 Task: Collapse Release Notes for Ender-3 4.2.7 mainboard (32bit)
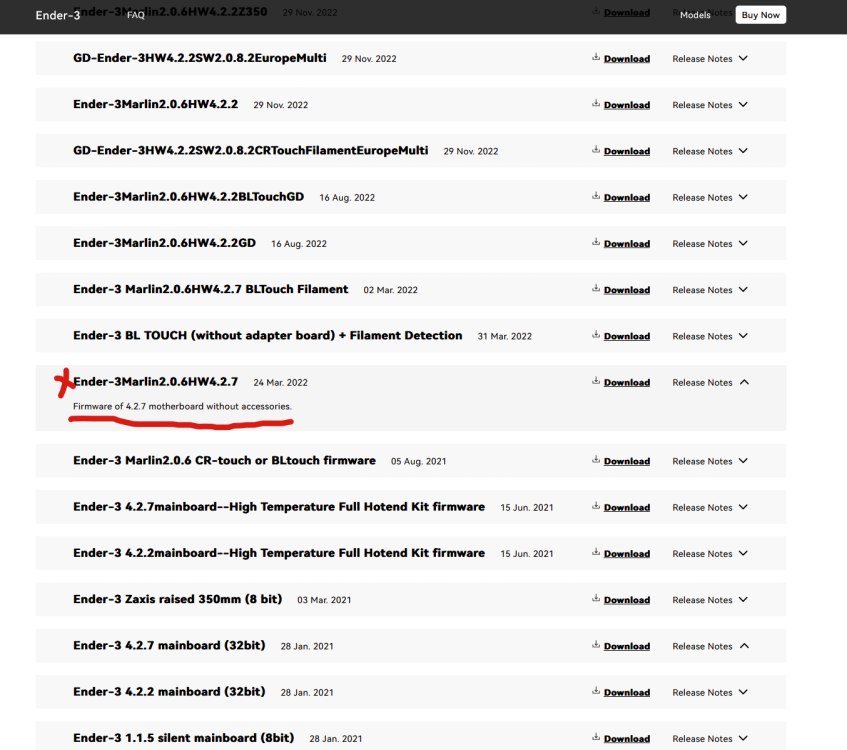[710, 646]
